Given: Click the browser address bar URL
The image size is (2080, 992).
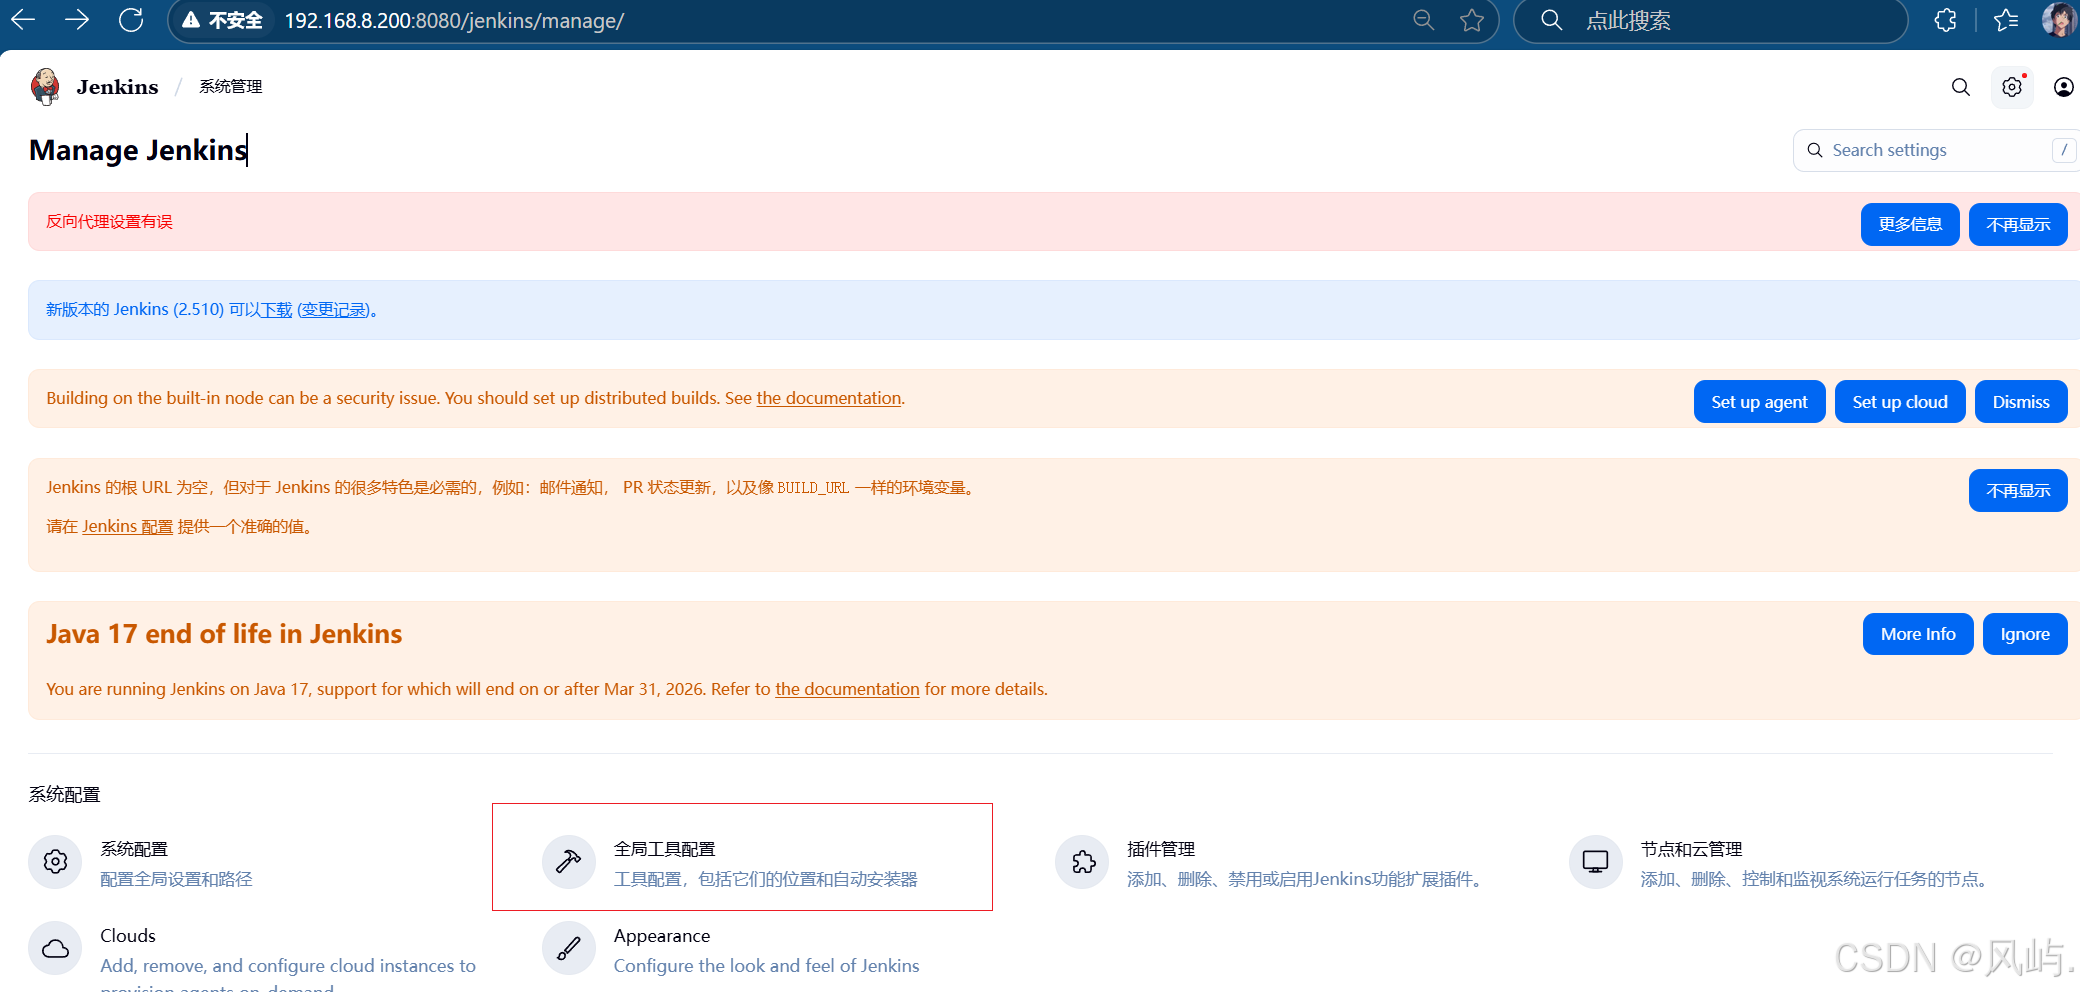Looking at the screenshot, I should click(x=454, y=20).
